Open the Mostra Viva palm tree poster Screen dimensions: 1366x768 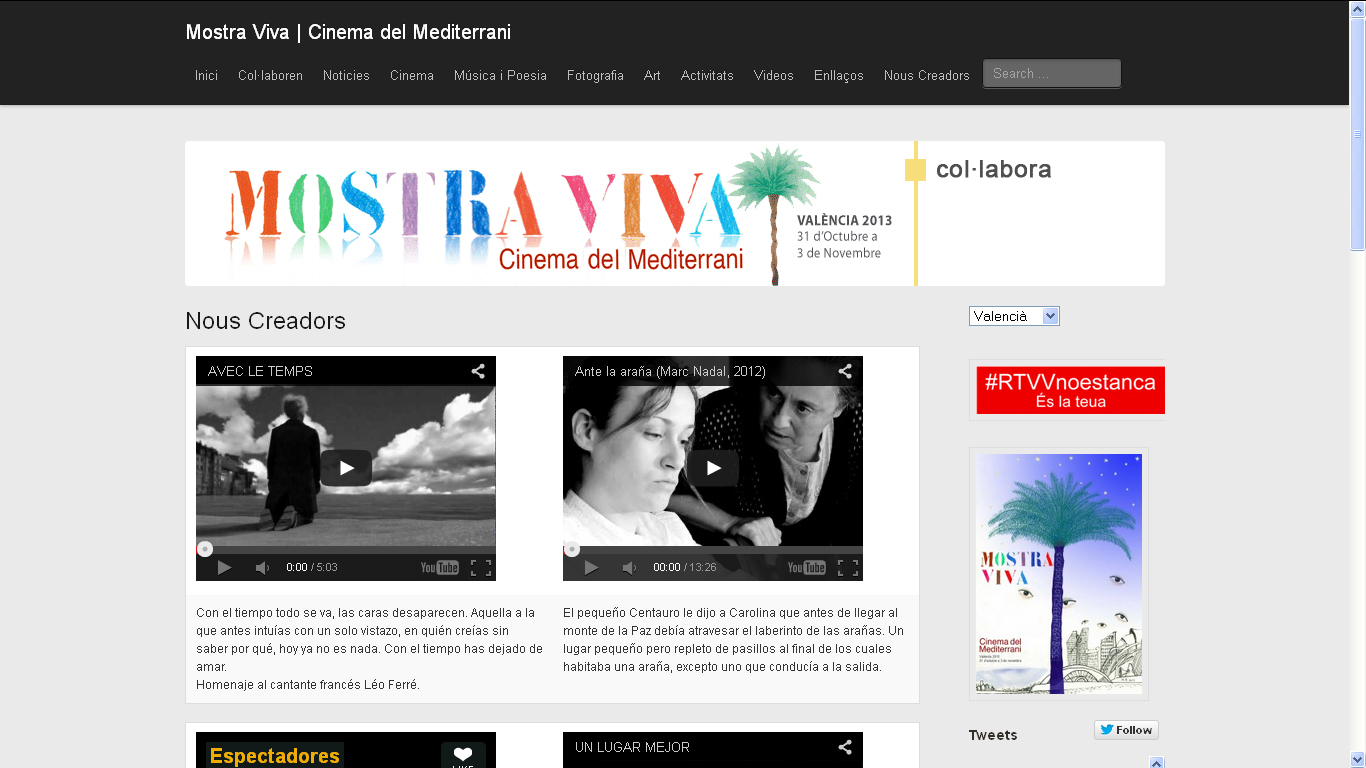(x=1059, y=574)
